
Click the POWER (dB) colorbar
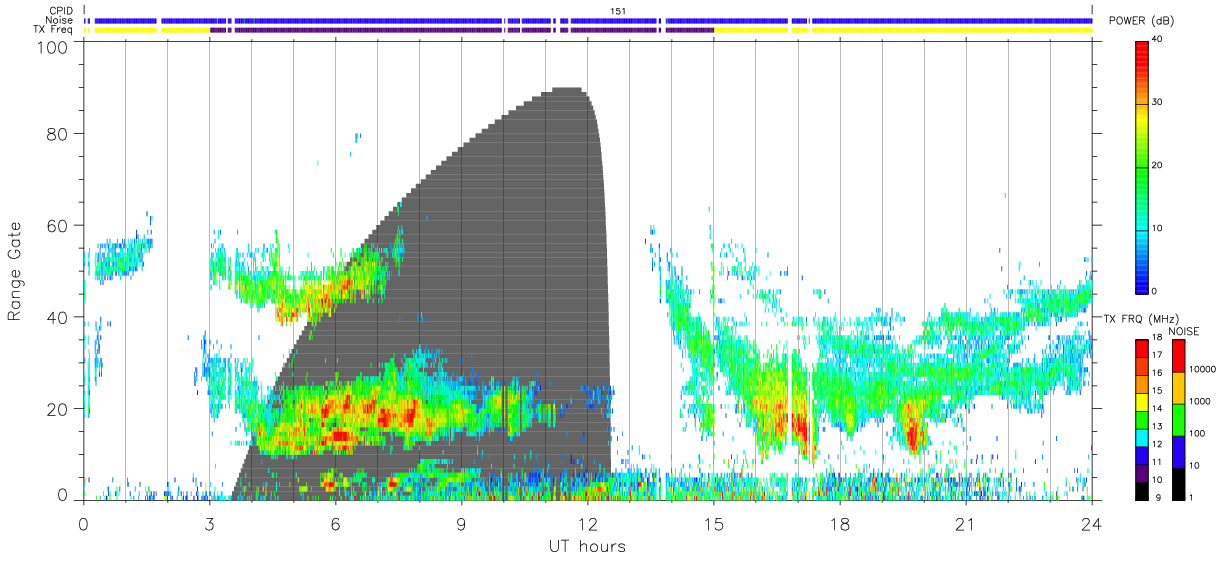(x=1142, y=166)
